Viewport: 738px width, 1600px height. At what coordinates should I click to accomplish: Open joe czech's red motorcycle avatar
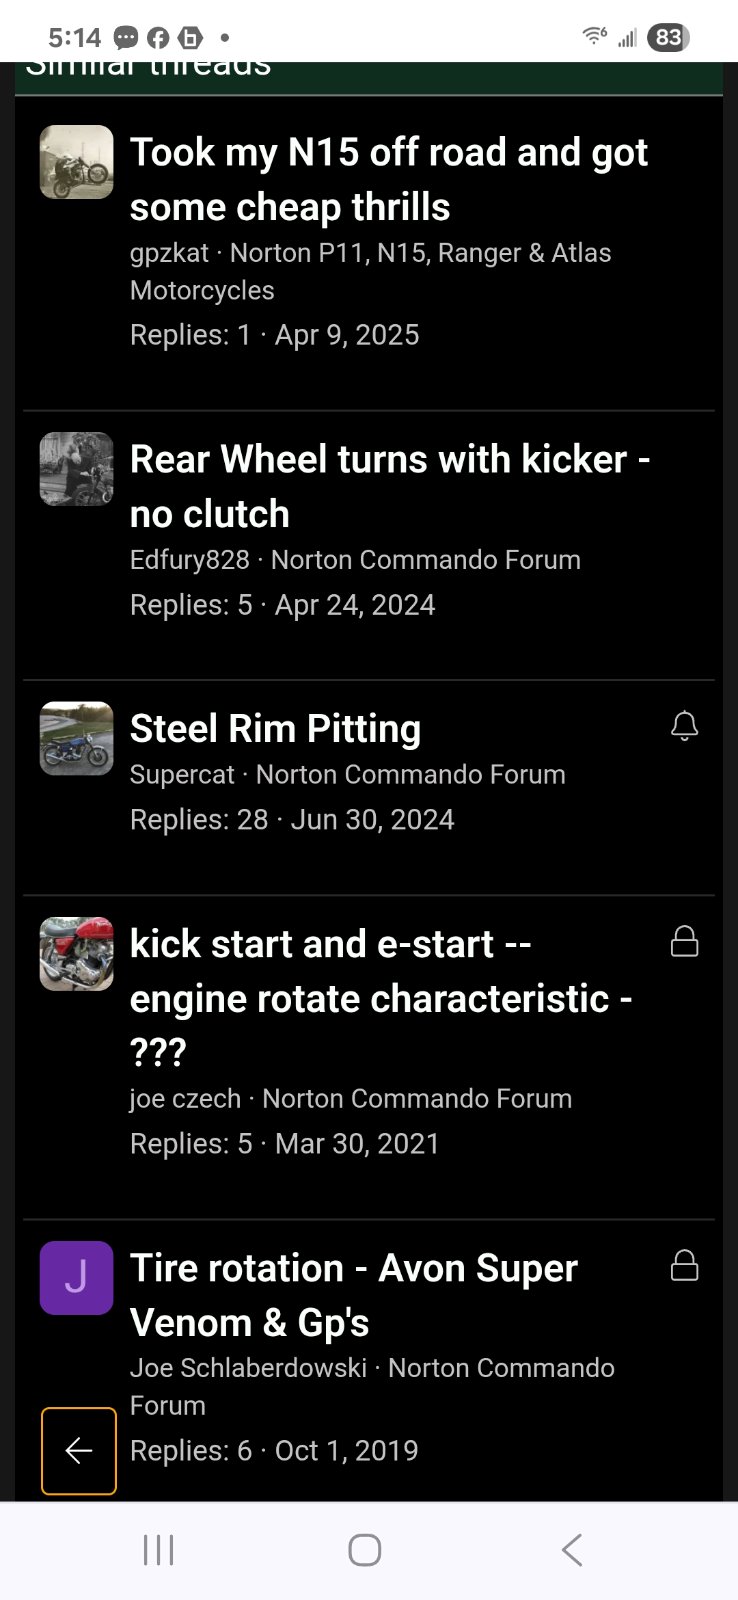(x=76, y=954)
